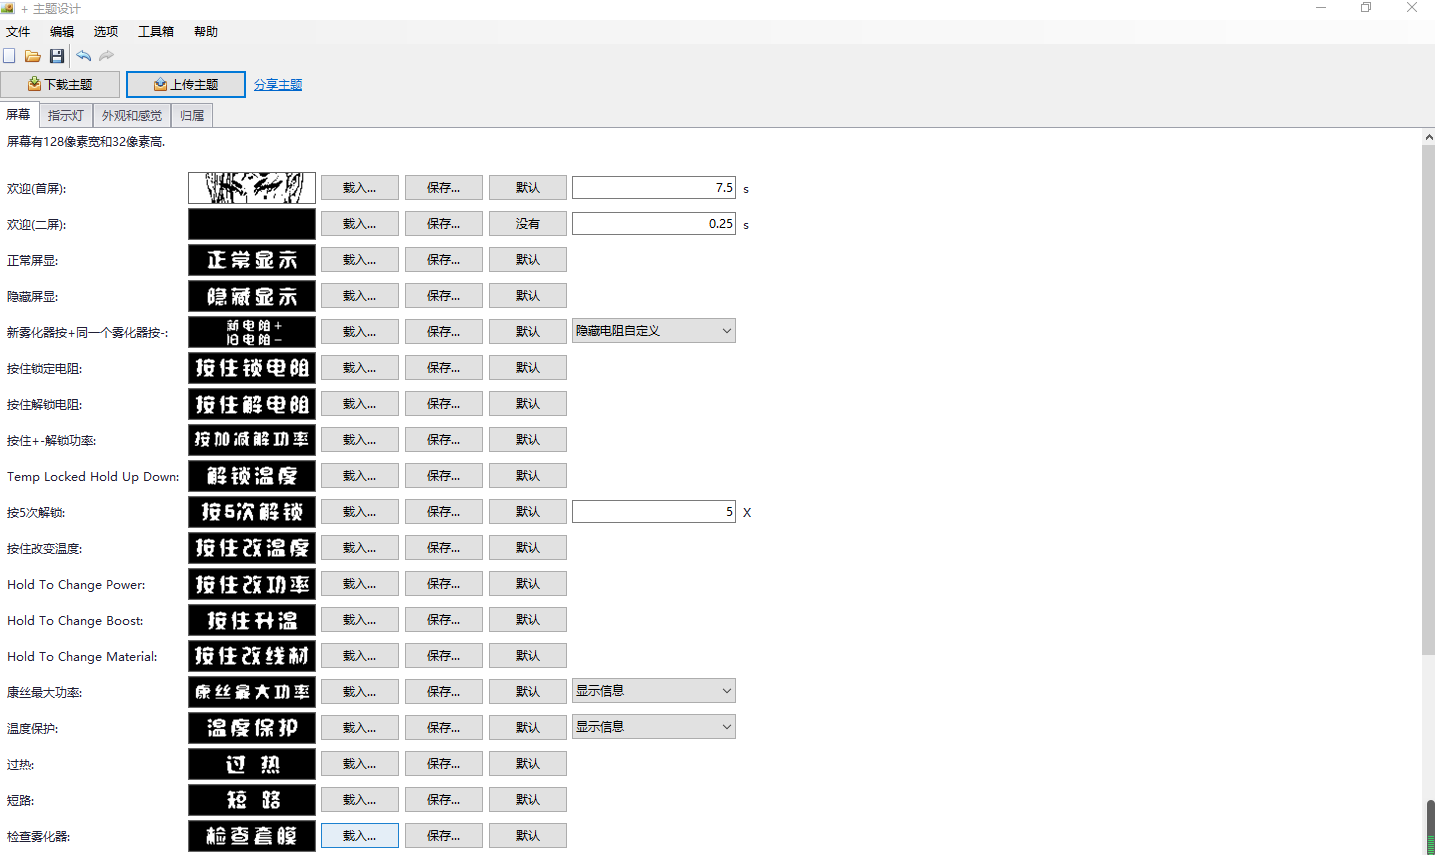Switch to the 外观和感觉 tab

tap(132, 116)
